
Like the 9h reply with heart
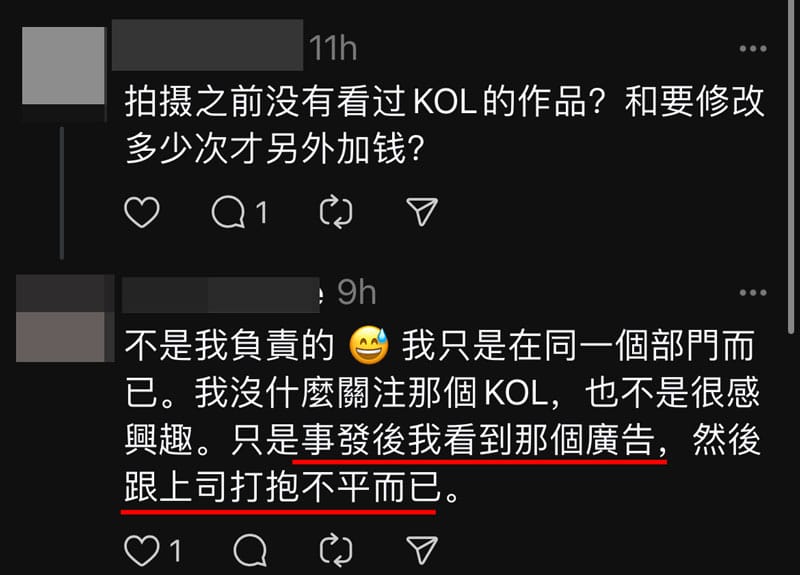point(142,551)
